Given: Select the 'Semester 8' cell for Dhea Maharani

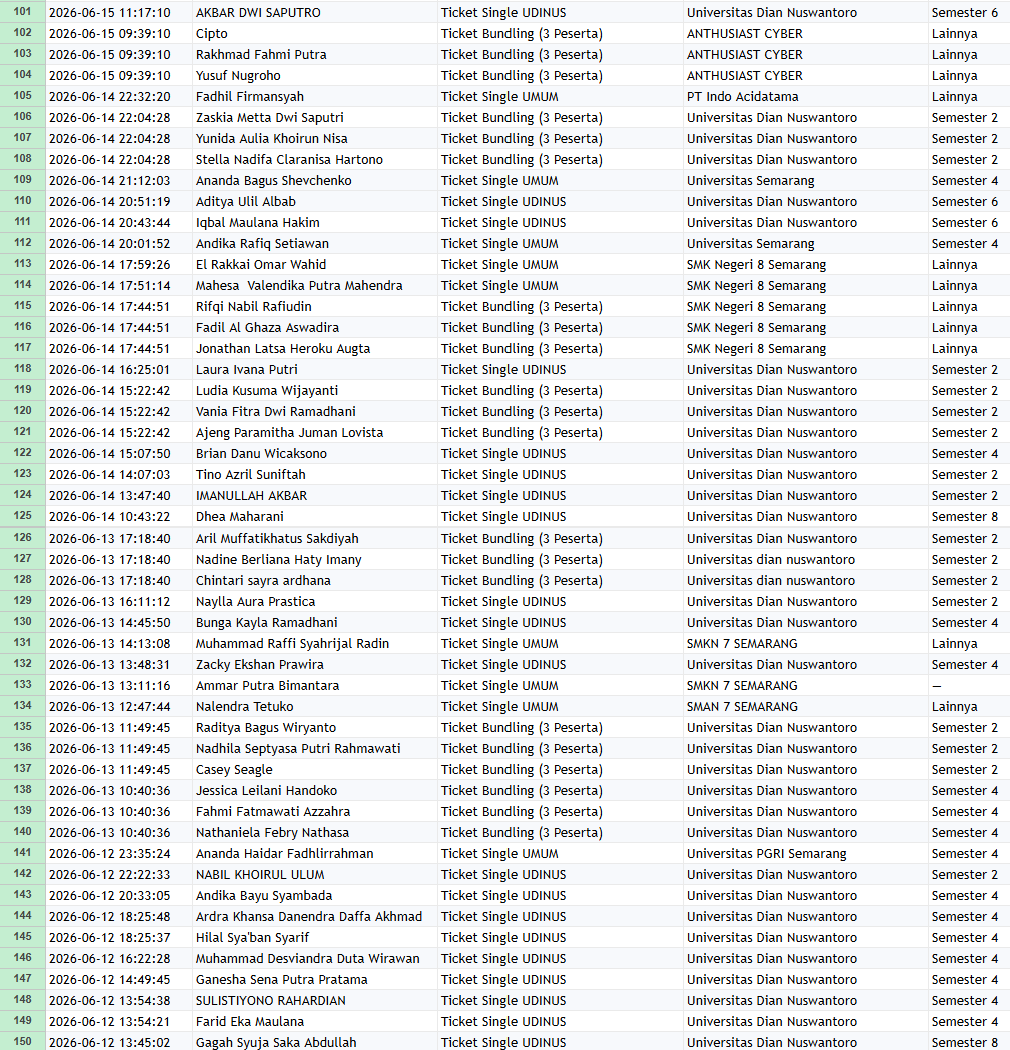Looking at the screenshot, I should [x=968, y=516].
